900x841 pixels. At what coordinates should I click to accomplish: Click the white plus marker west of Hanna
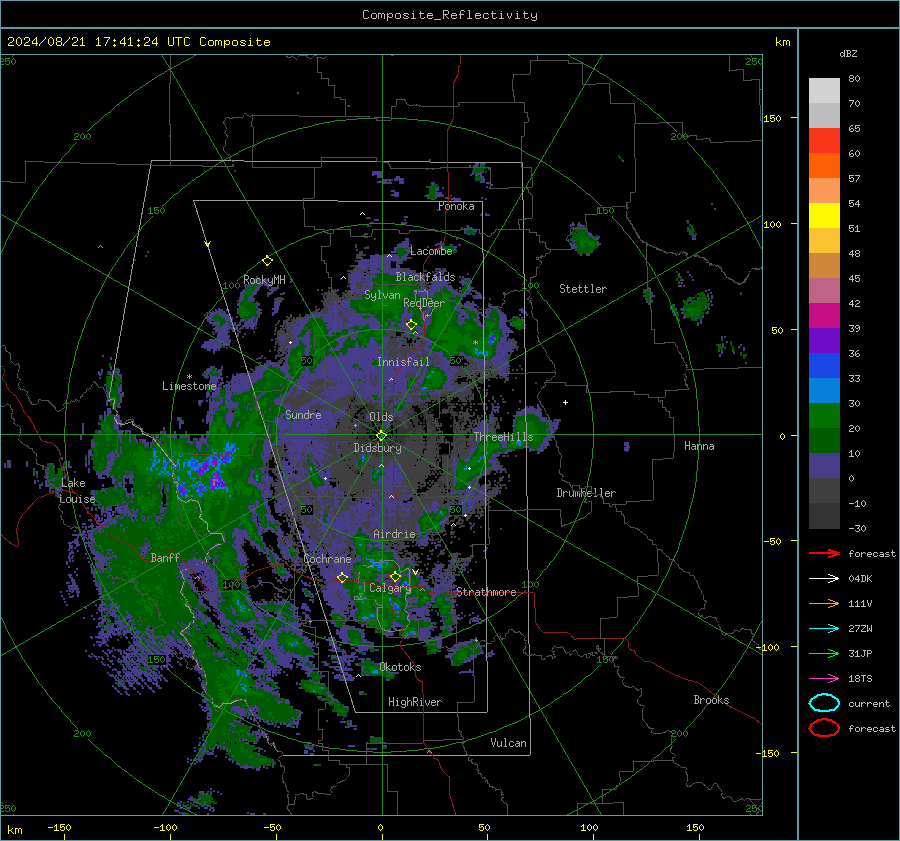[565, 402]
